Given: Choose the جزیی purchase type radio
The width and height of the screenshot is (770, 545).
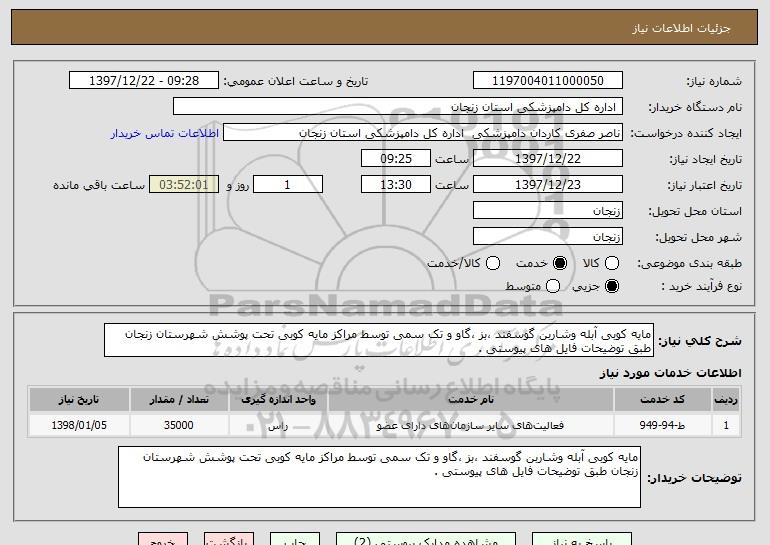Looking at the screenshot, I should [x=611, y=286].
